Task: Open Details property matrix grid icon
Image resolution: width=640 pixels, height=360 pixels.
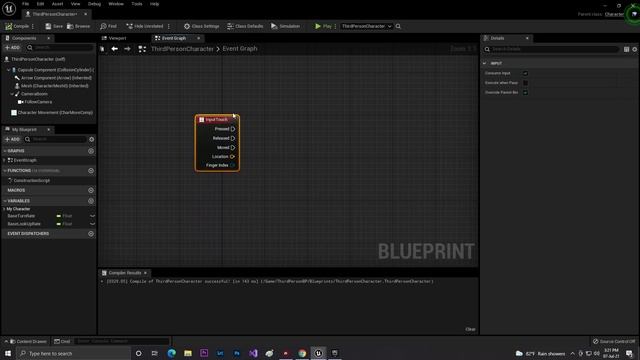Action: pyautogui.click(x=627, y=49)
